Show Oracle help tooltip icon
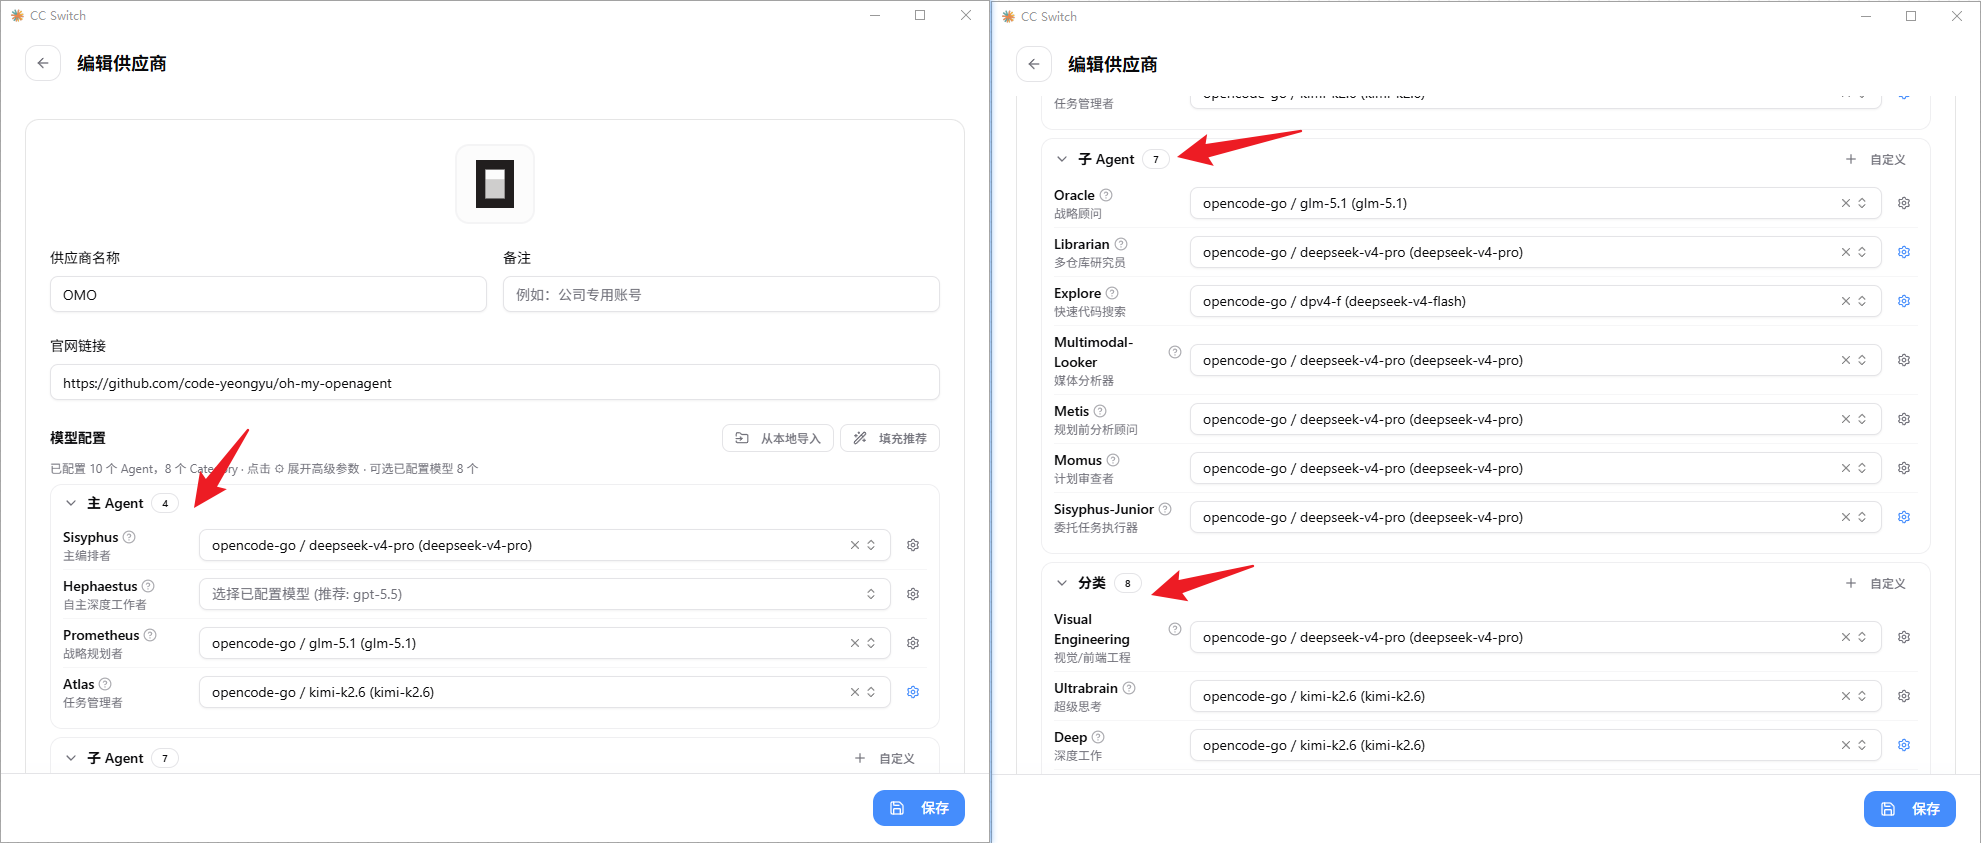This screenshot has height=843, width=1981. pos(1106,195)
